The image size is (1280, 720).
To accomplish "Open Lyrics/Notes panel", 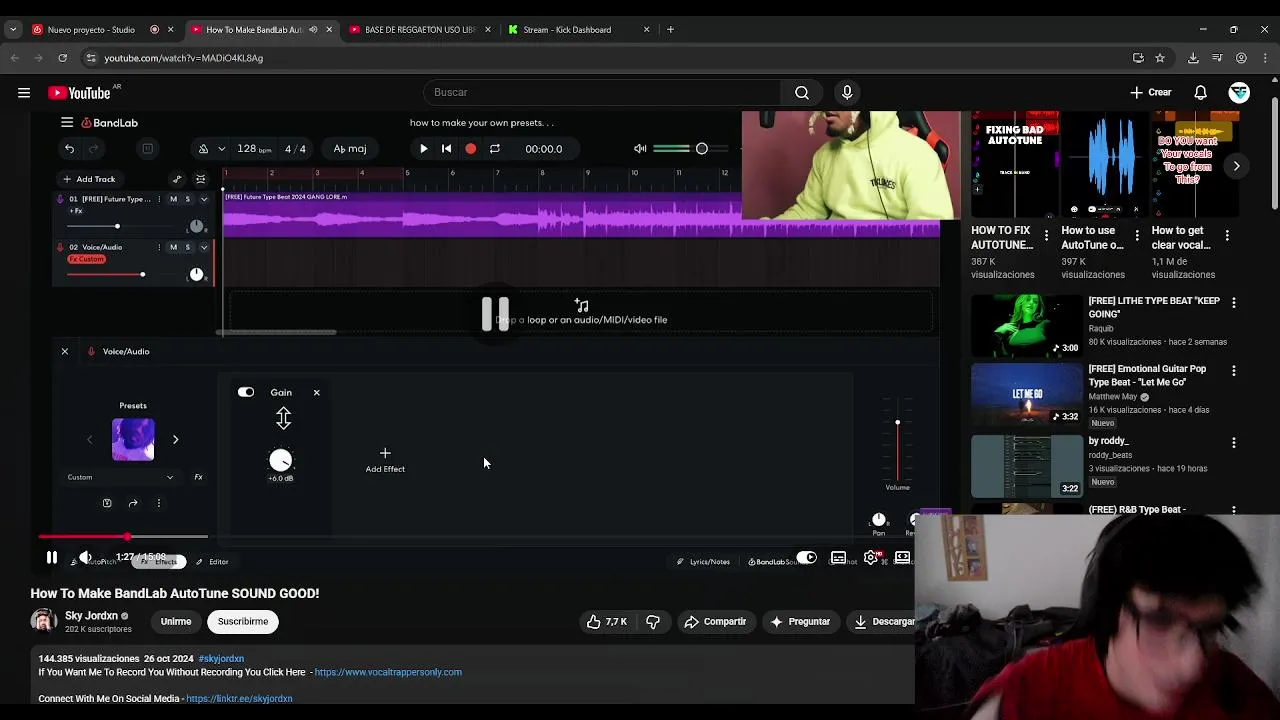I will [x=704, y=562].
